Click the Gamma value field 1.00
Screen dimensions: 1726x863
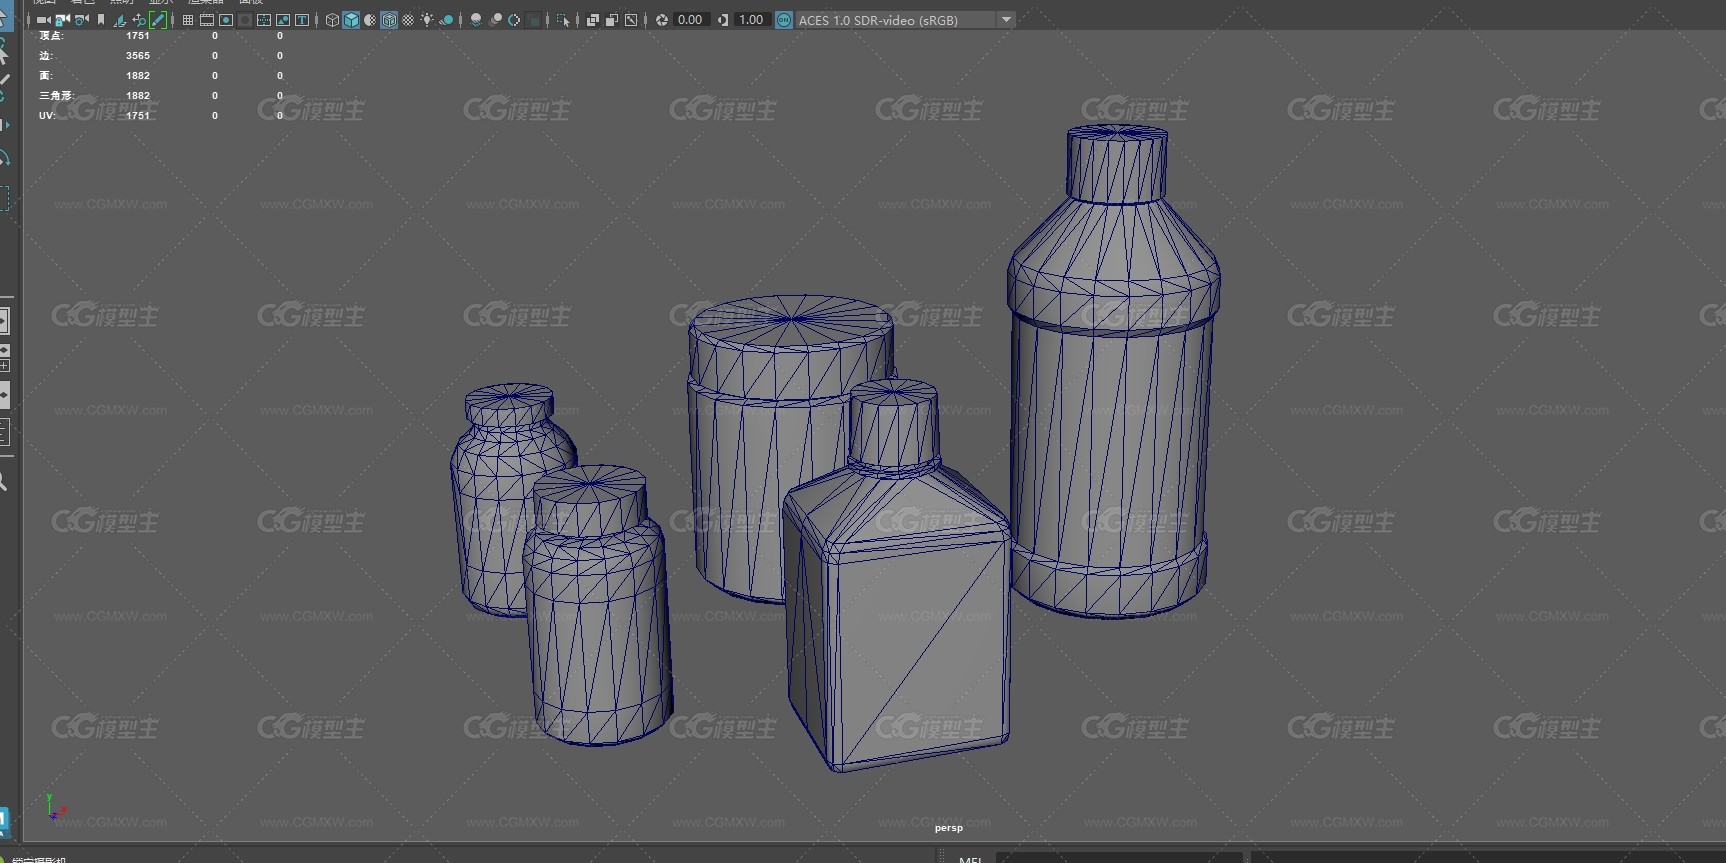coord(751,20)
